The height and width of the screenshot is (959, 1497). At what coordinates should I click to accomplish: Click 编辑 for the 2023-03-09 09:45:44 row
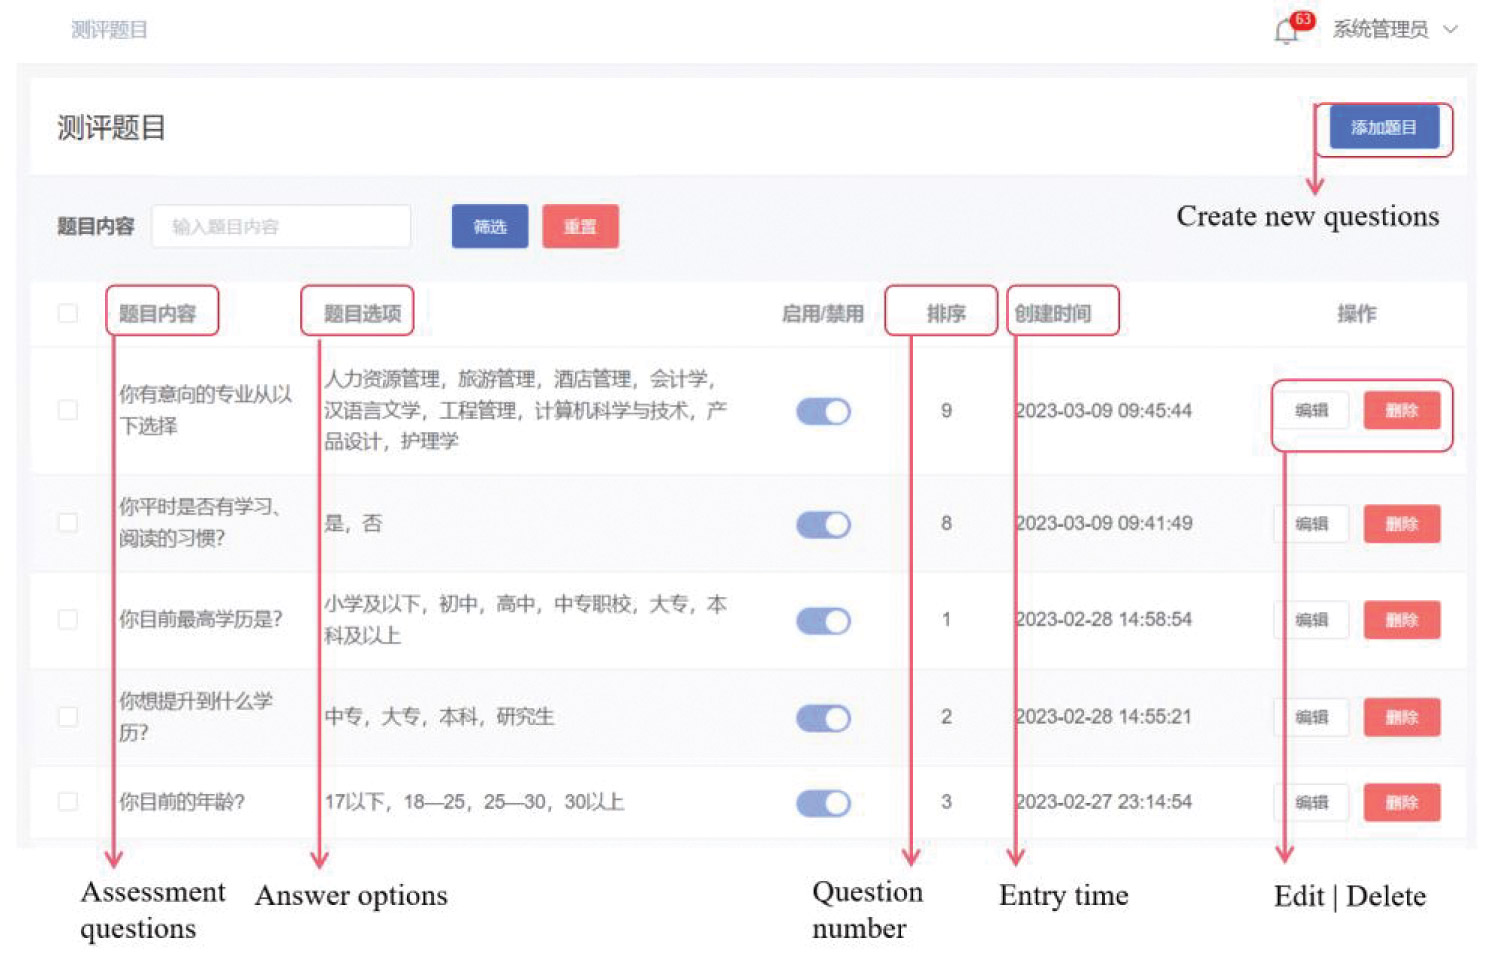click(x=1311, y=410)
